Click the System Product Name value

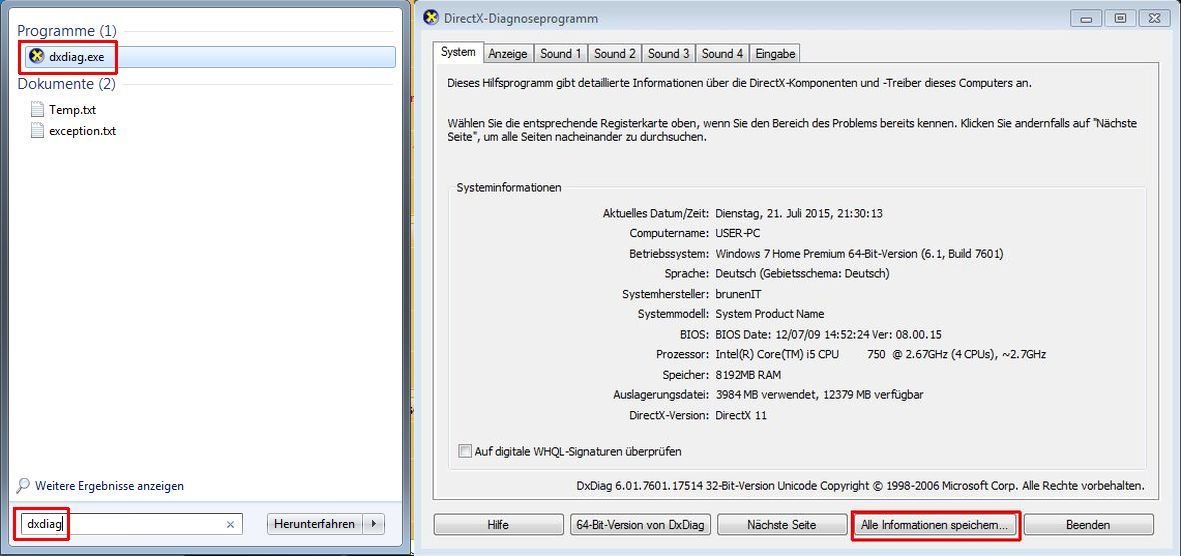click(x=769, y=314)
